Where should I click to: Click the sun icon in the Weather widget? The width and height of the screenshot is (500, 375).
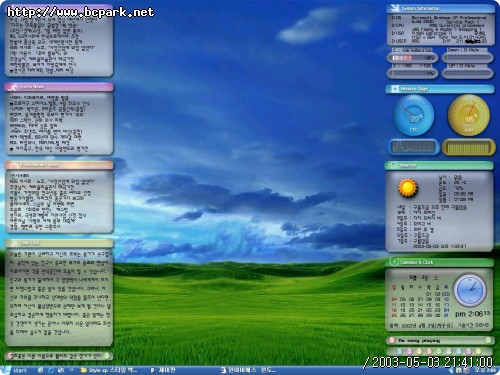click(408, 188)
